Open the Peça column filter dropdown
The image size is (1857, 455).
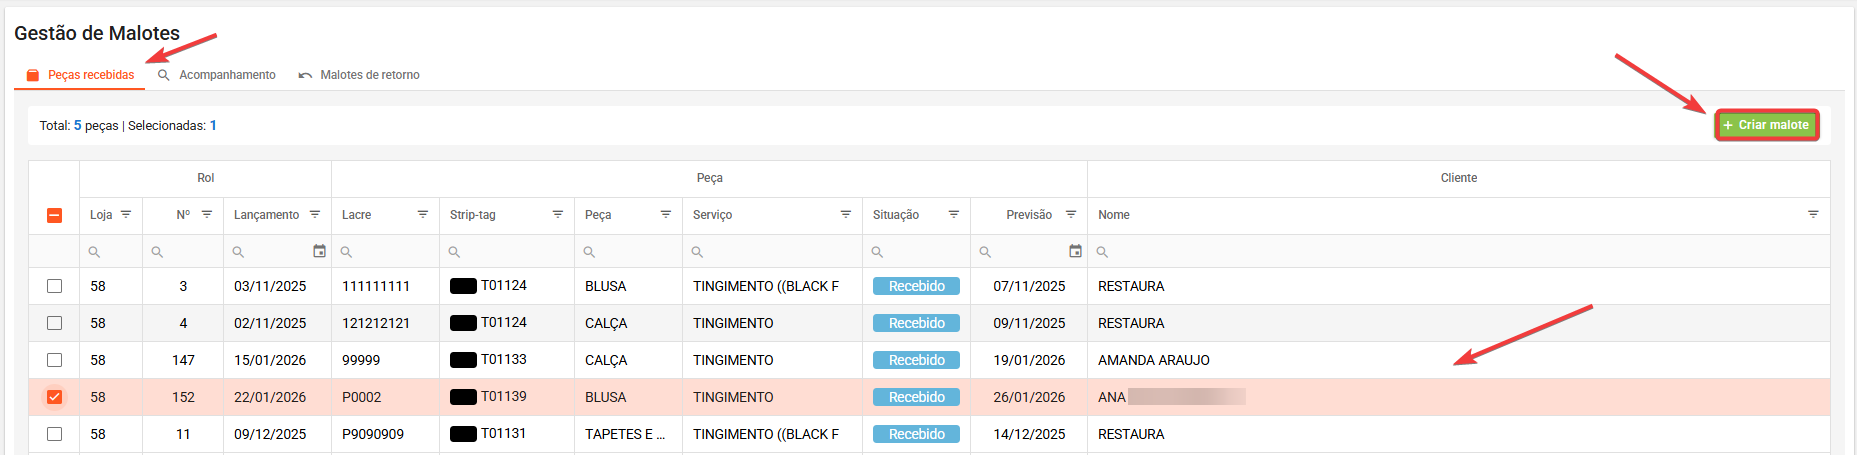point(665,215)
